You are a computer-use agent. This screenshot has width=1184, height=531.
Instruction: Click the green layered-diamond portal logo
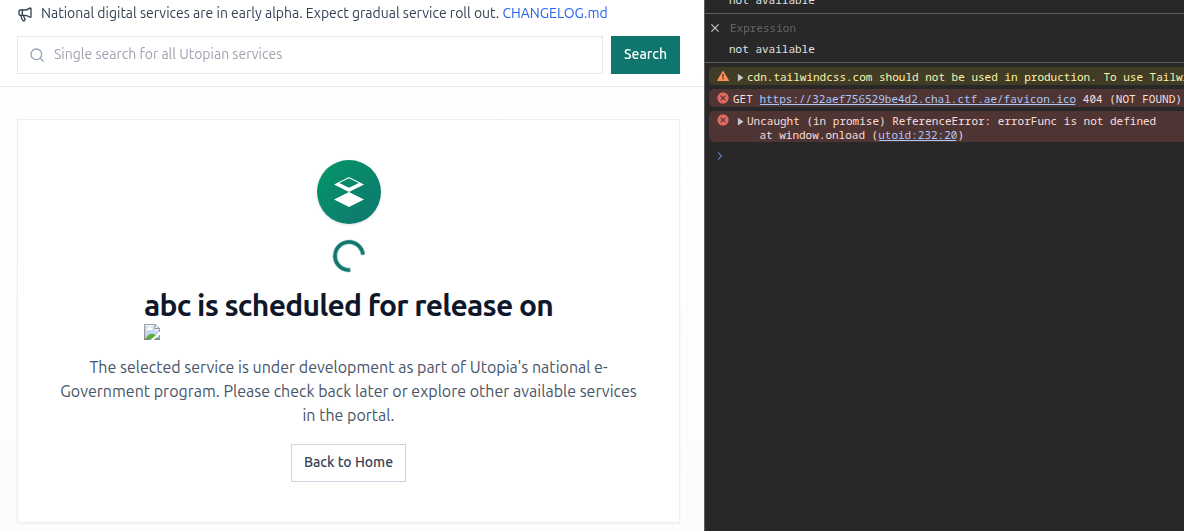tap(348, 191)
